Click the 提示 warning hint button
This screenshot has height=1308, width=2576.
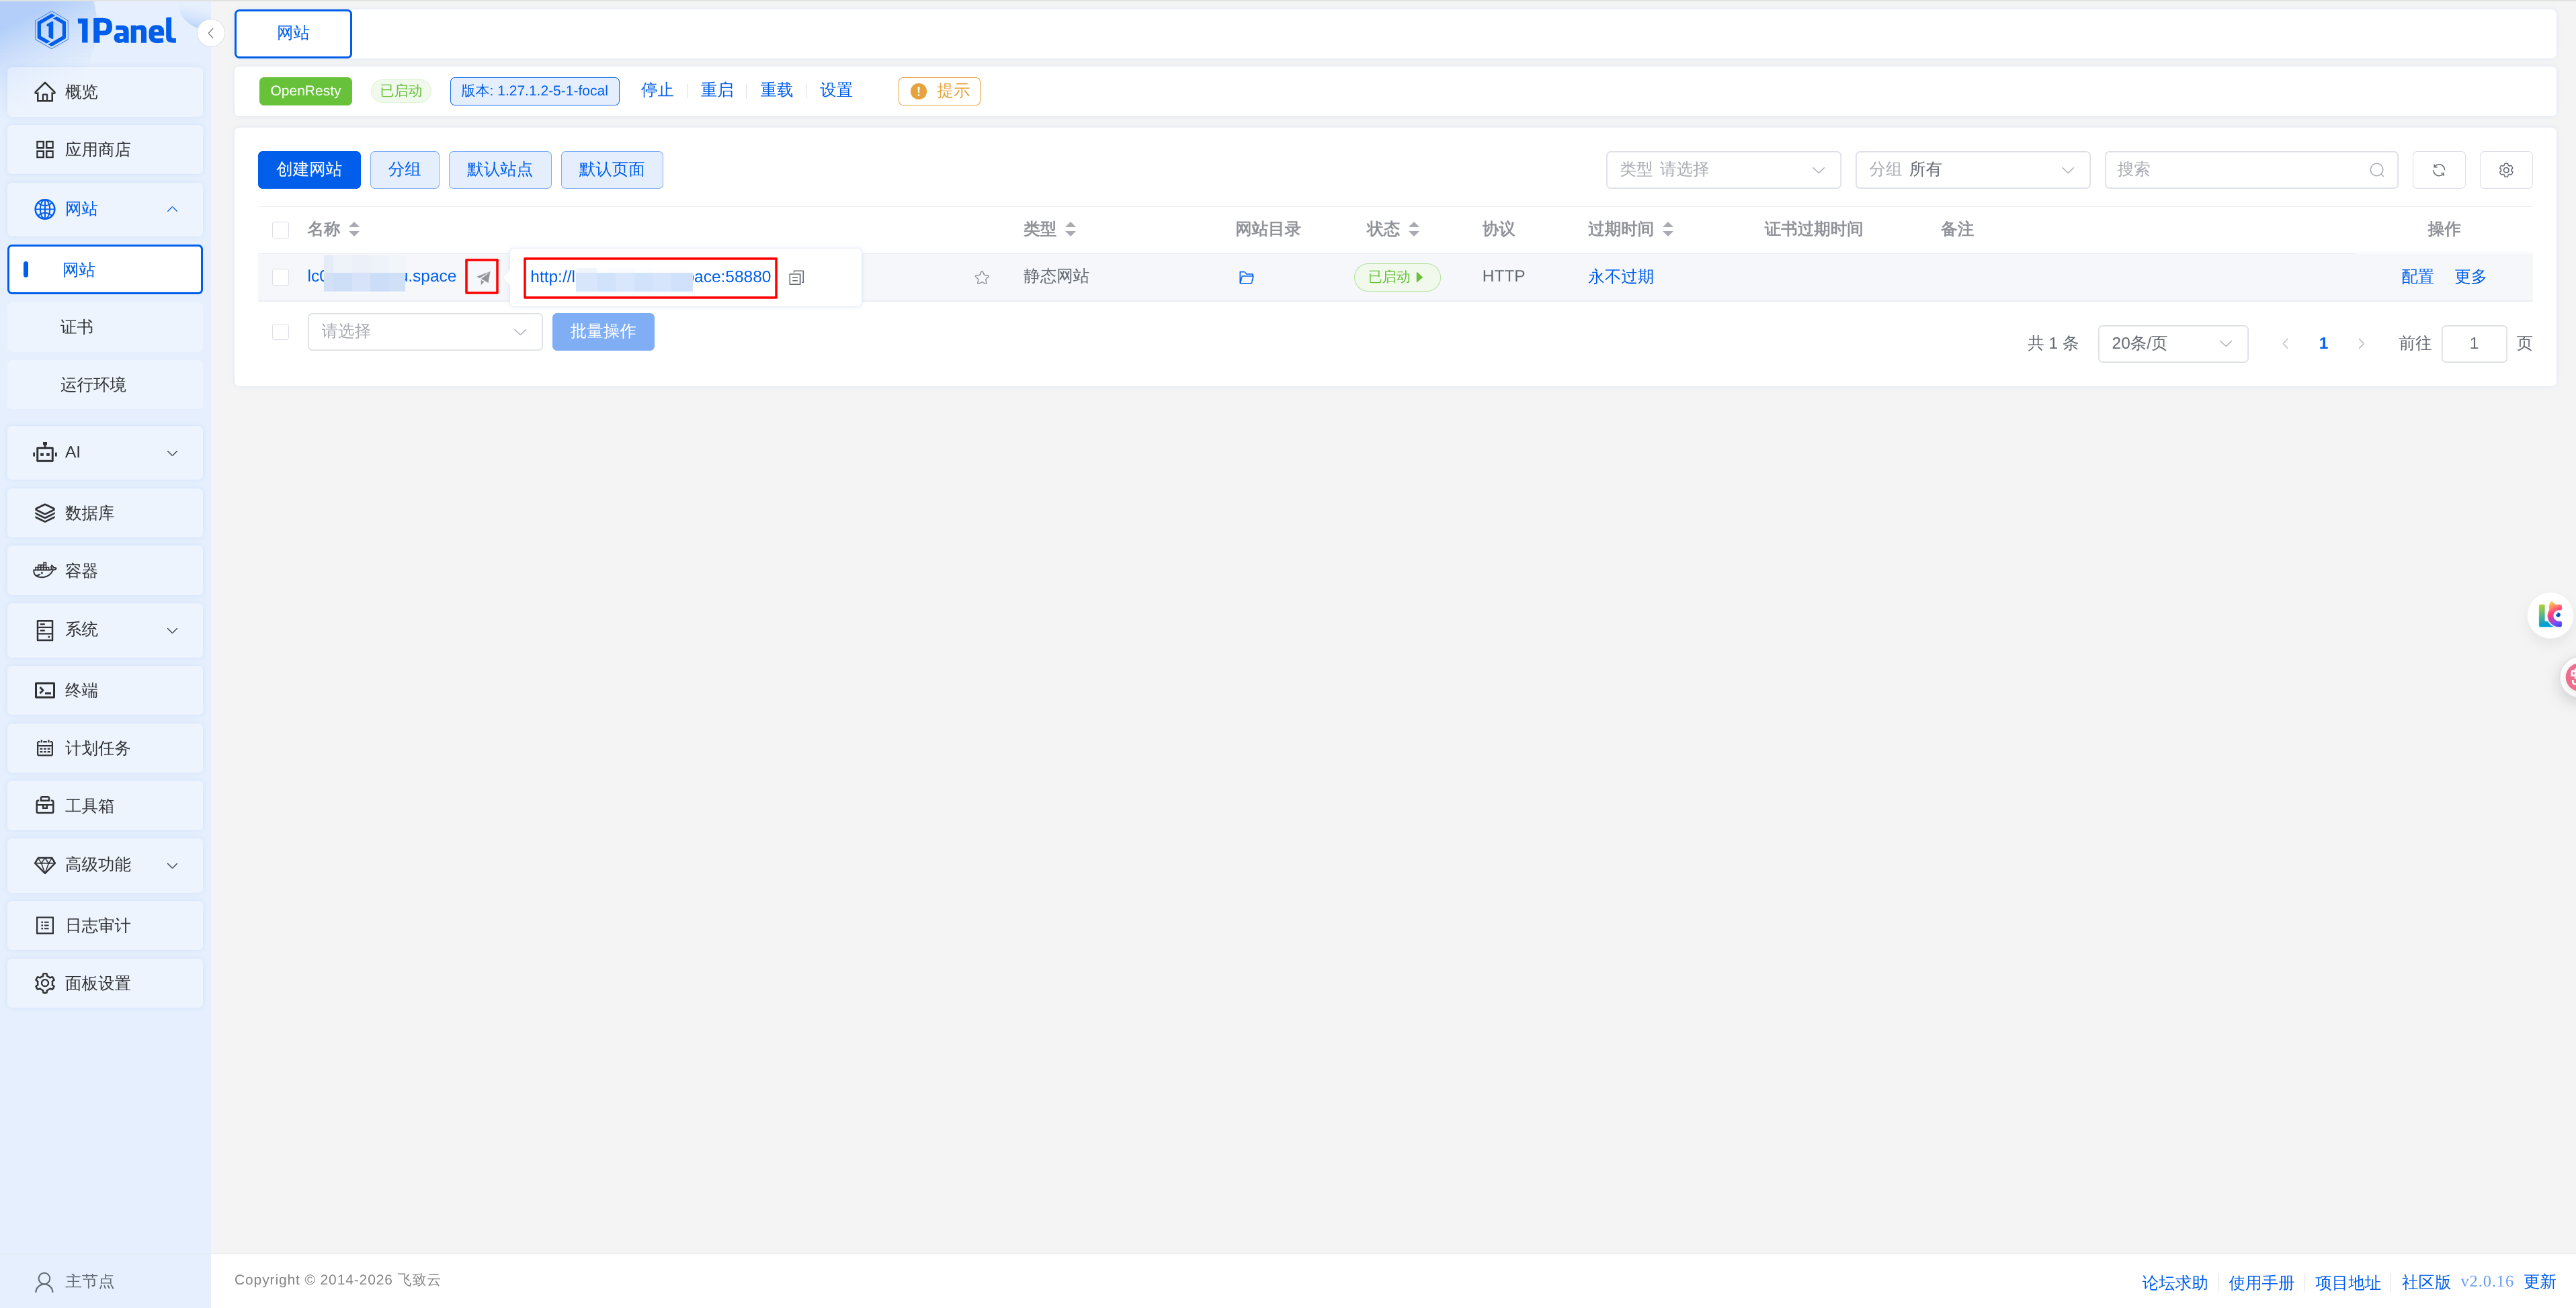point(939,91)
